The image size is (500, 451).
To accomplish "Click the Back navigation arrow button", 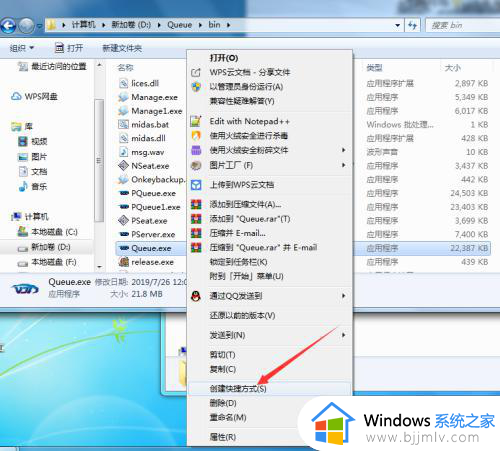I will click(9, 25).
